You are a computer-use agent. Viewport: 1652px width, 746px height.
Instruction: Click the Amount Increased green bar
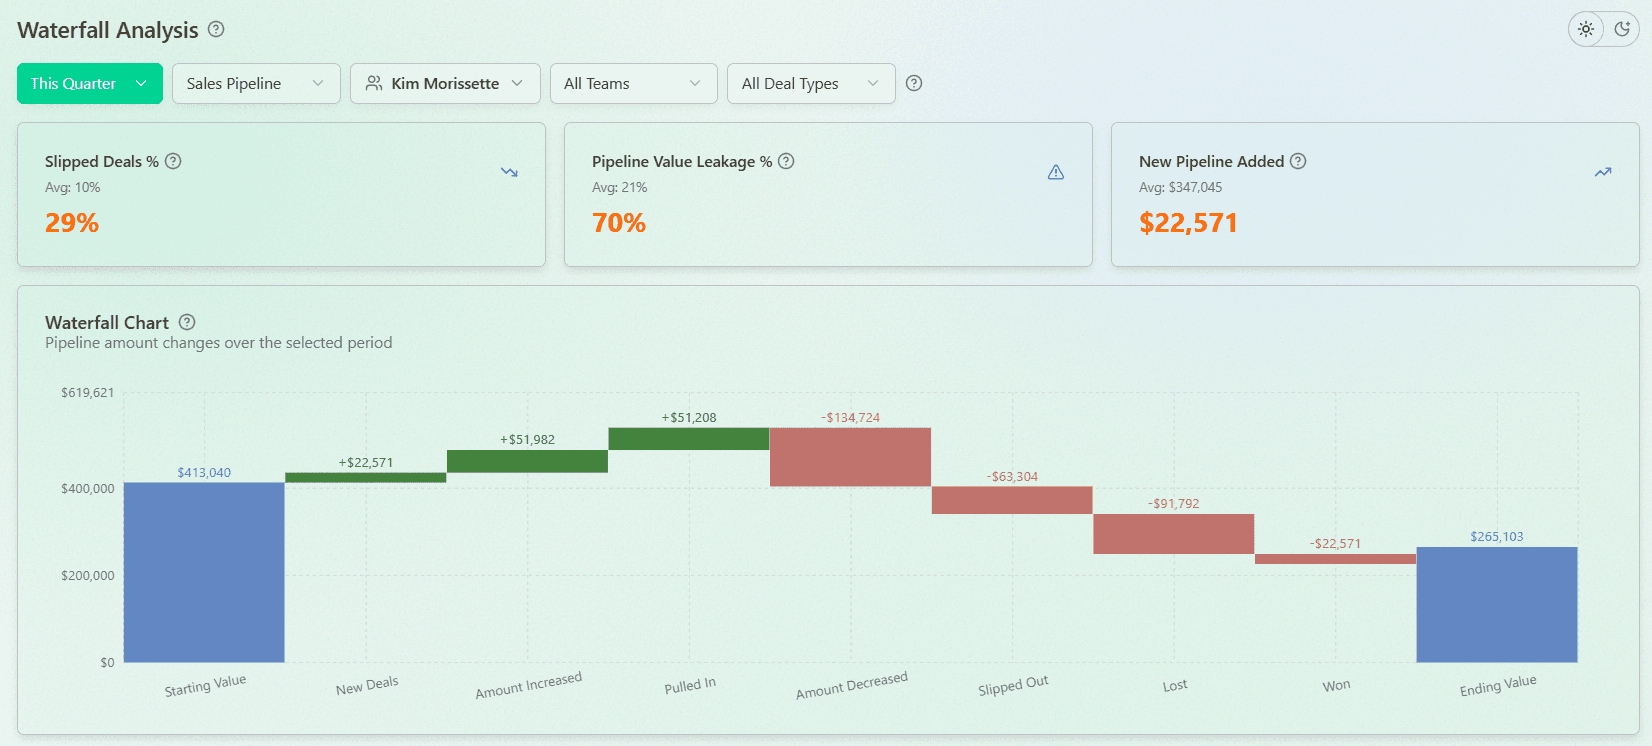point(527,461)
